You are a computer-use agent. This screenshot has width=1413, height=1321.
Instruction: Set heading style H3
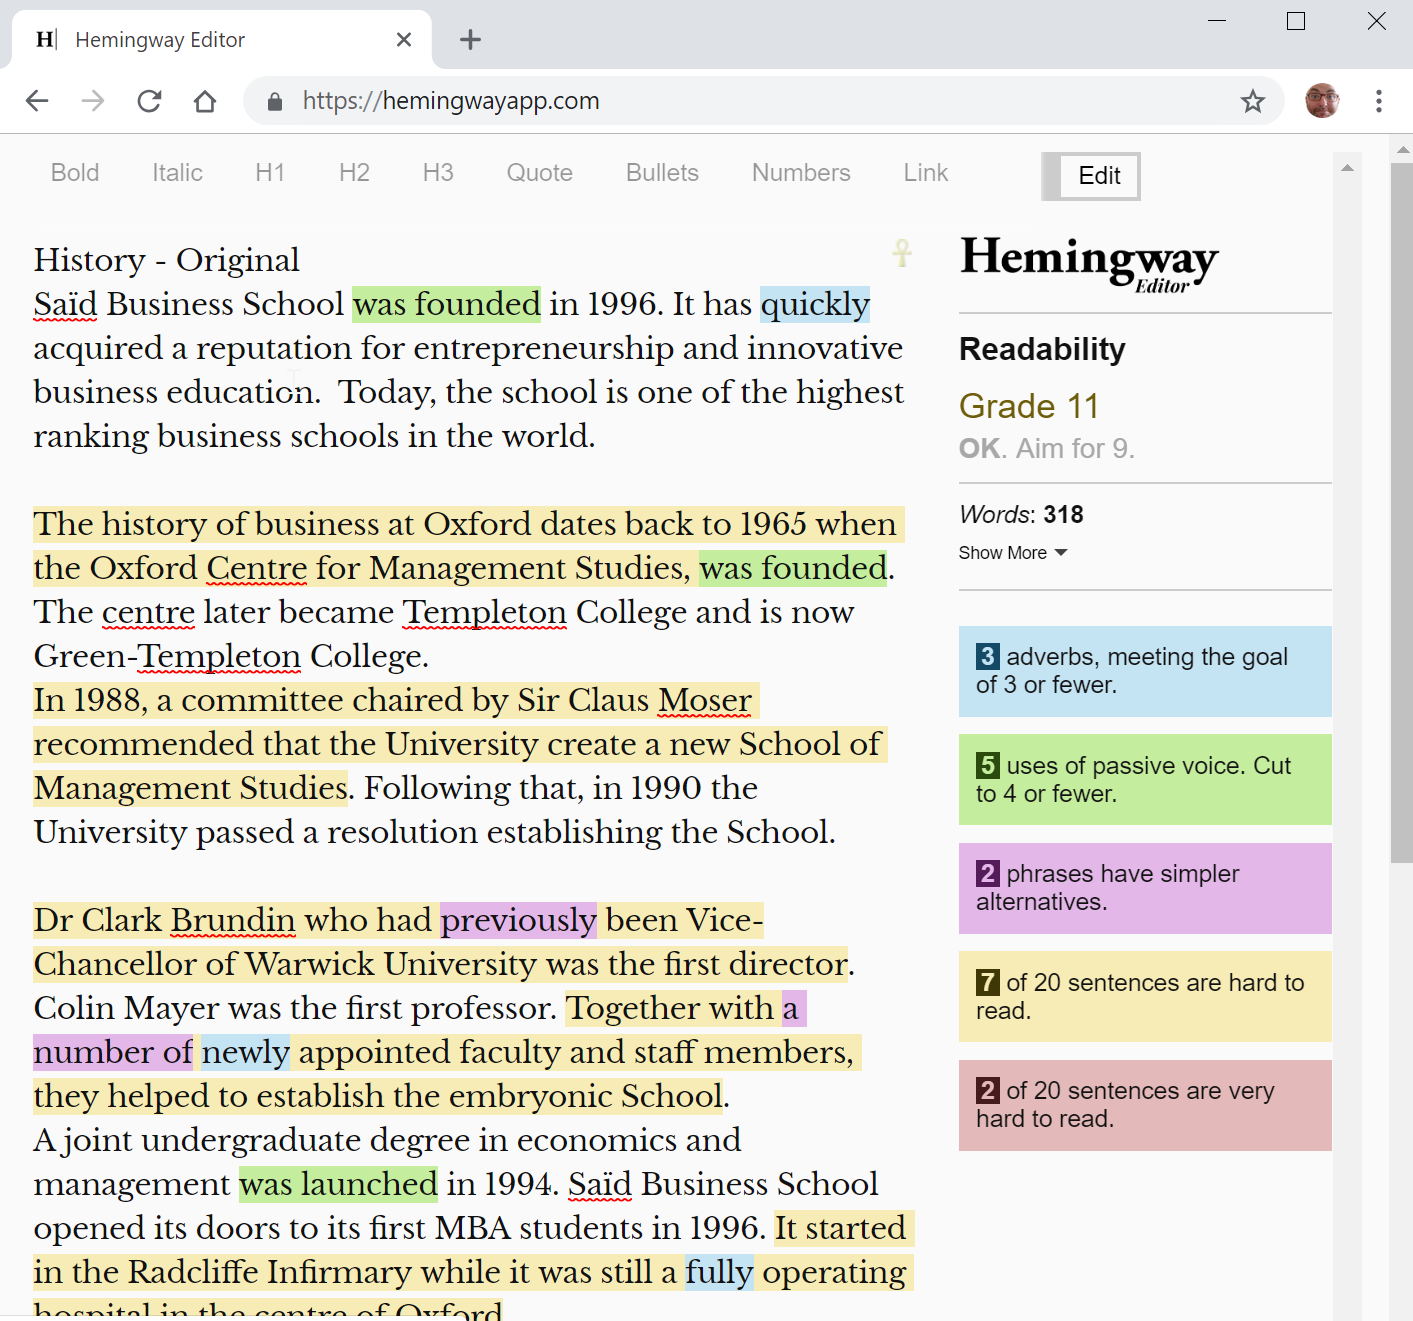tap(438, 173)
